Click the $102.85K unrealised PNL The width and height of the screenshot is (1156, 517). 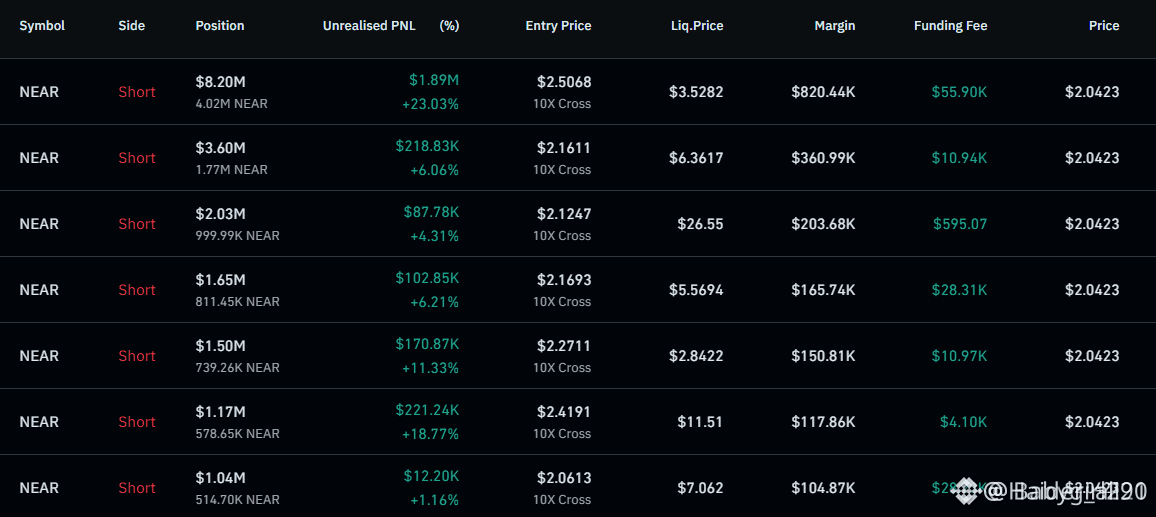(427, 278)
